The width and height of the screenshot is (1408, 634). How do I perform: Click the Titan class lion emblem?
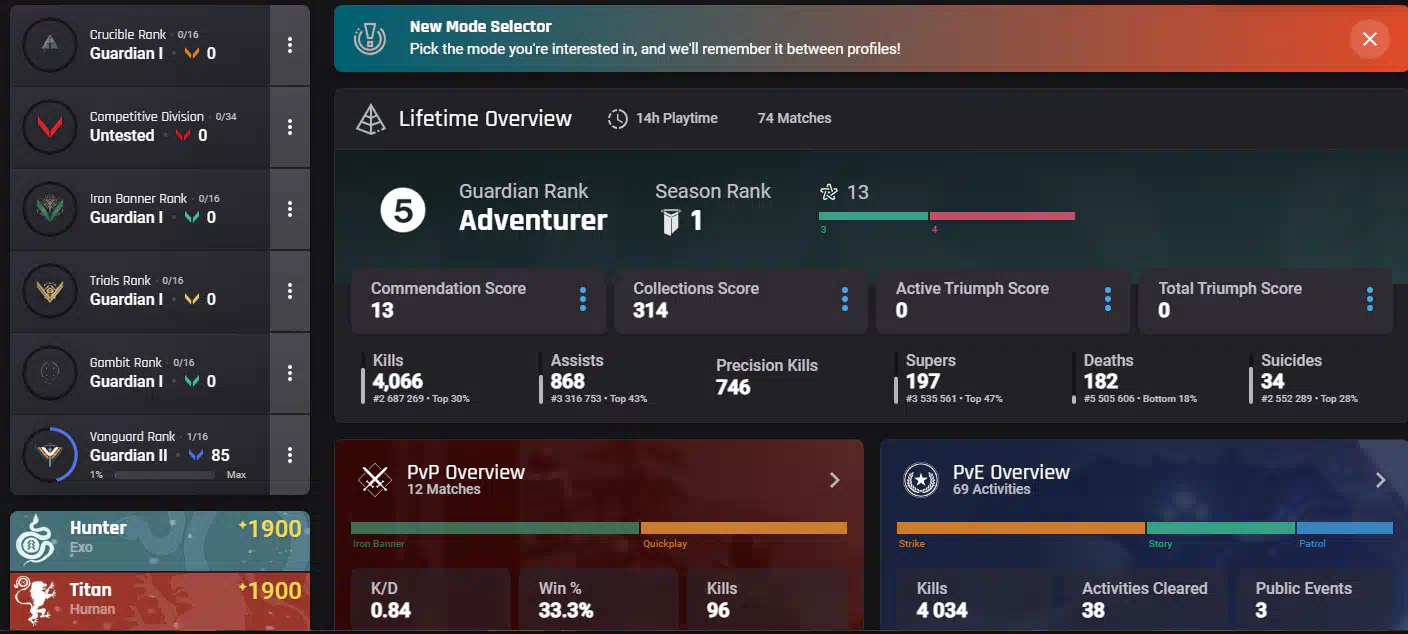(x=37, y=600)
